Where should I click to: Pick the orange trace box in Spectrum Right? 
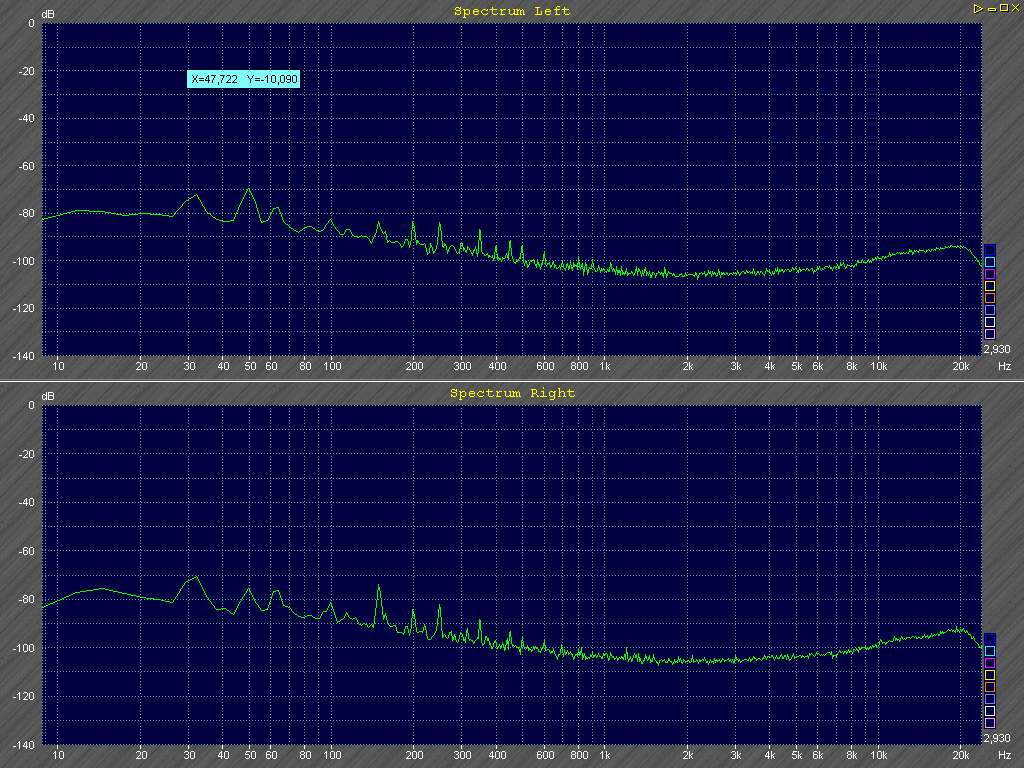click(990, 686)
